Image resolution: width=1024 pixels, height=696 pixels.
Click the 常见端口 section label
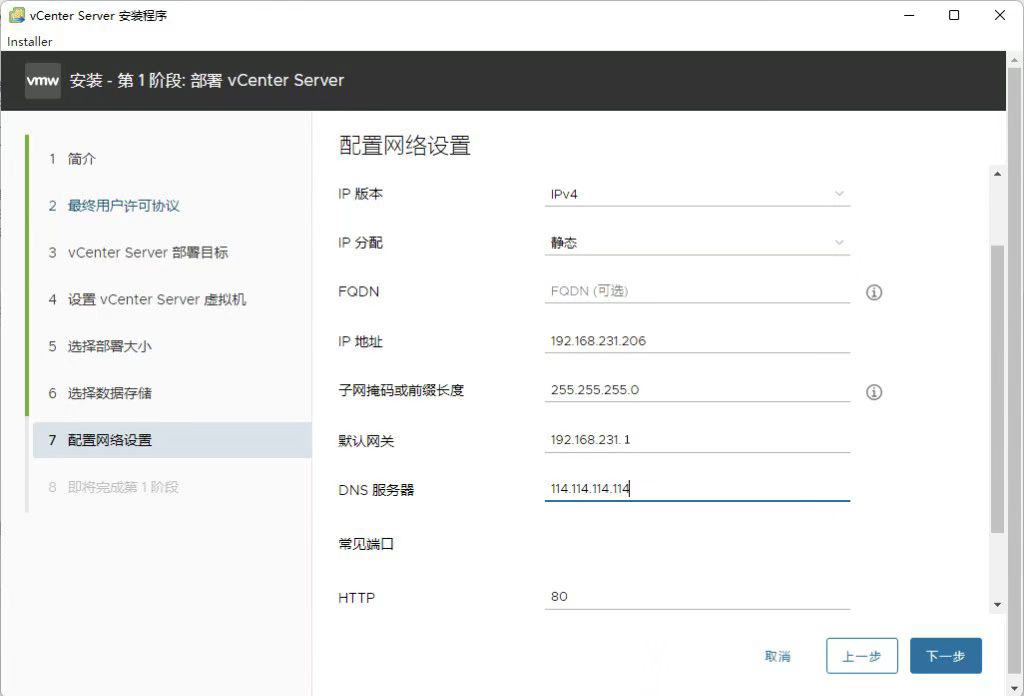tap(366, 544)
